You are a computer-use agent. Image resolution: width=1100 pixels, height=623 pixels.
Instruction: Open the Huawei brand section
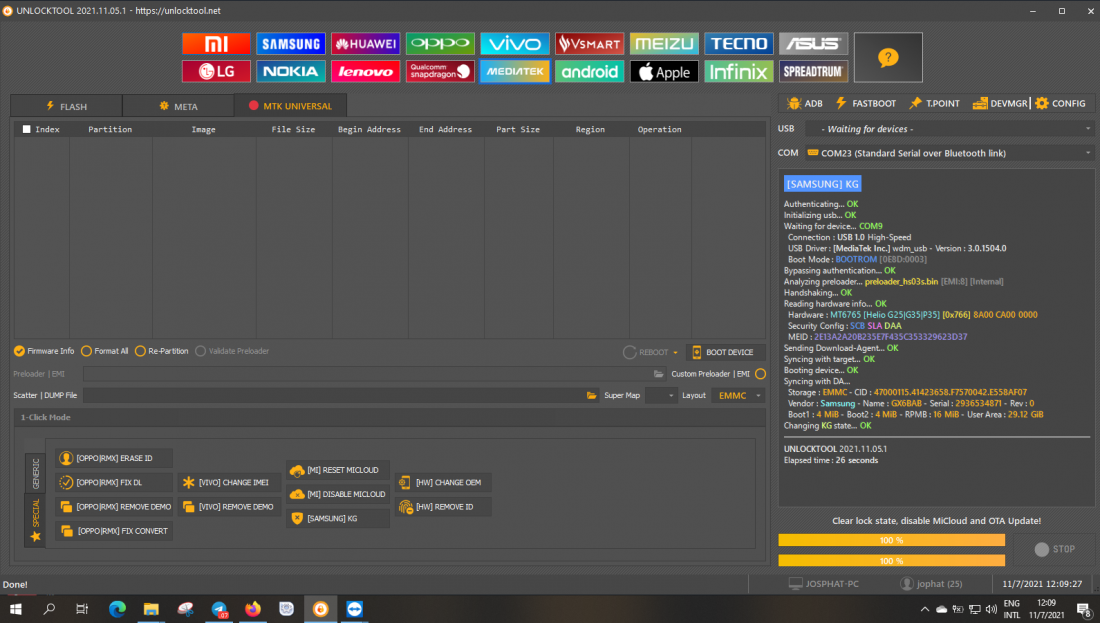[x=365, y=43]
